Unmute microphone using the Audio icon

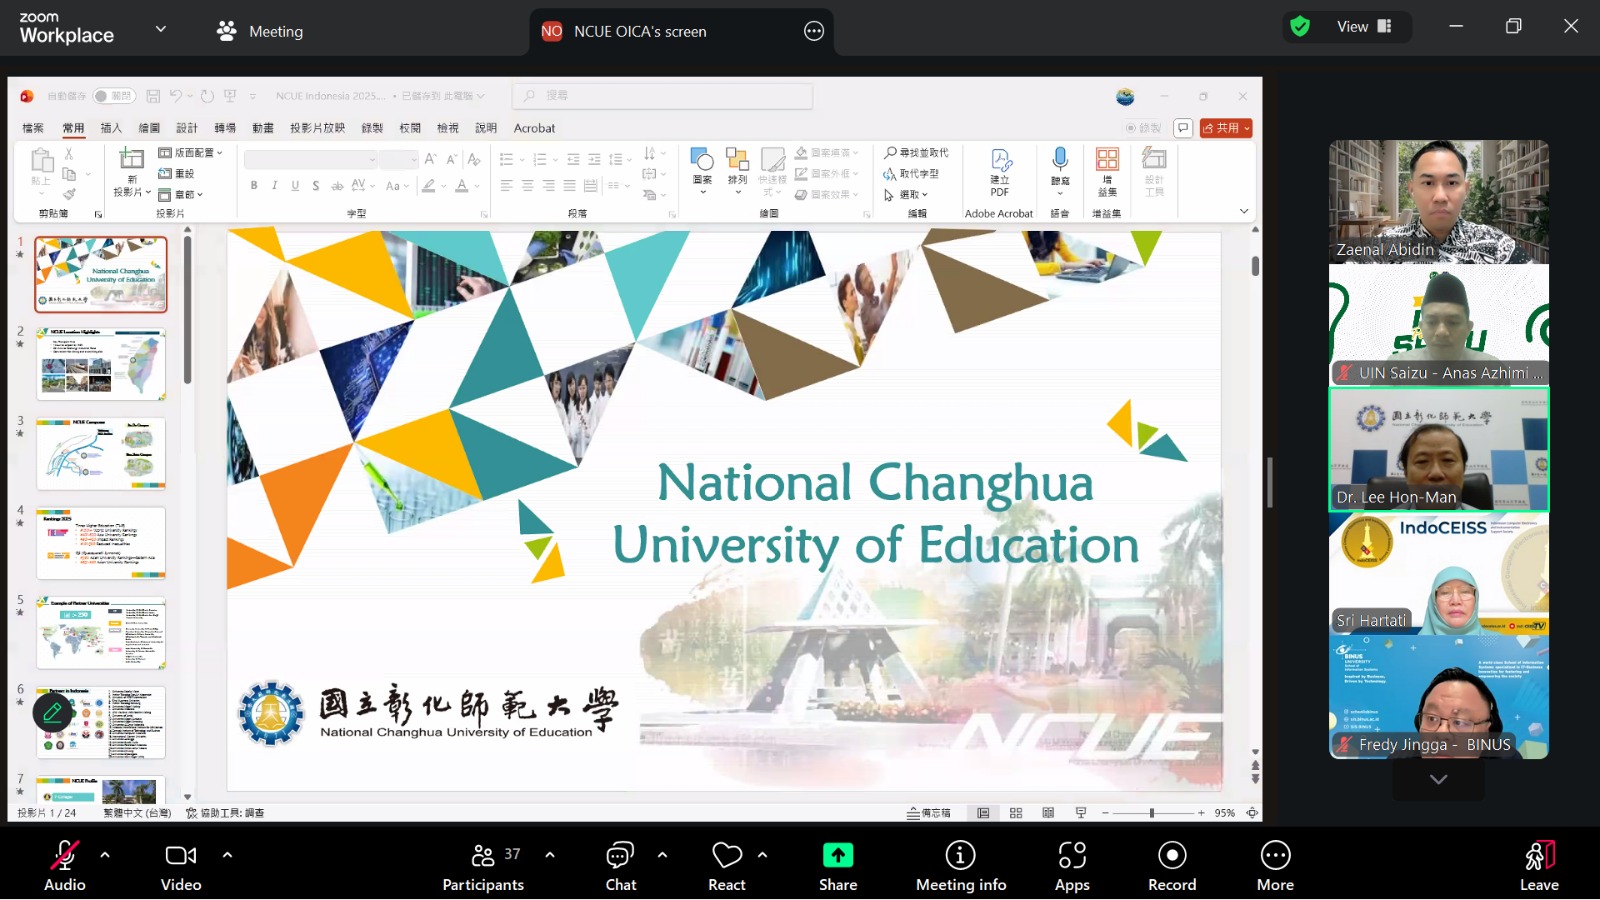coord(65,856)
